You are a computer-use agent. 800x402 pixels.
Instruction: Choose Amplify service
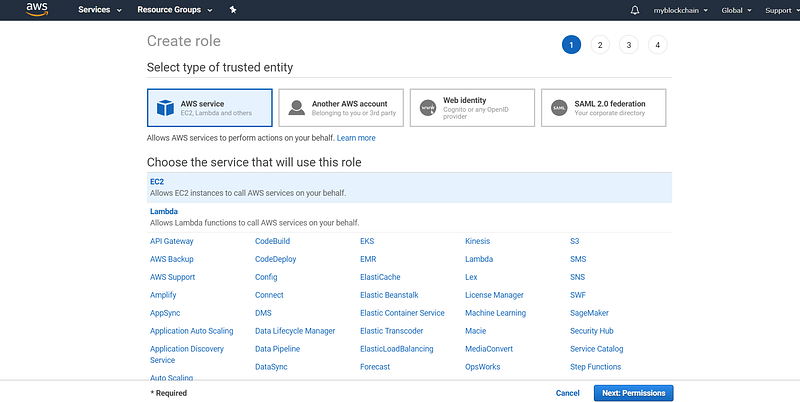[163, 295]
